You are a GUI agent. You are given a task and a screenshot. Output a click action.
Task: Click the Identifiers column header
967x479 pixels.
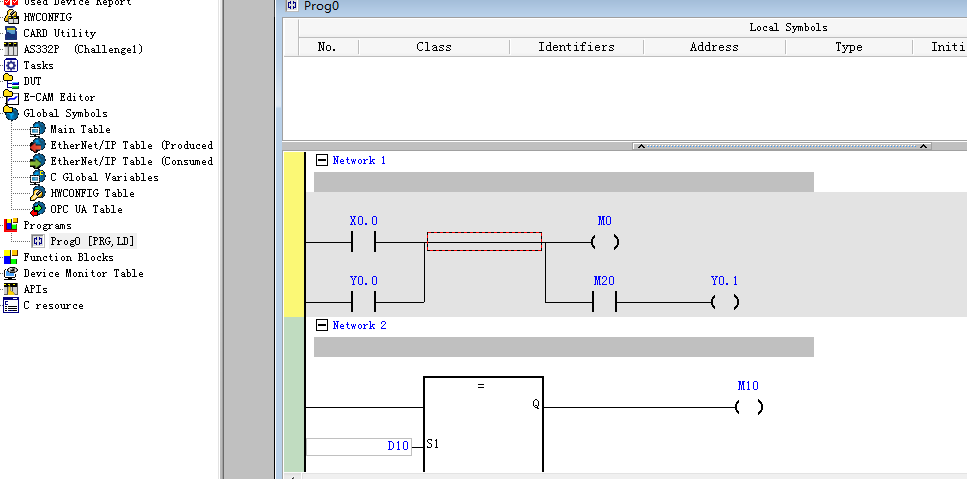point(576,47)
